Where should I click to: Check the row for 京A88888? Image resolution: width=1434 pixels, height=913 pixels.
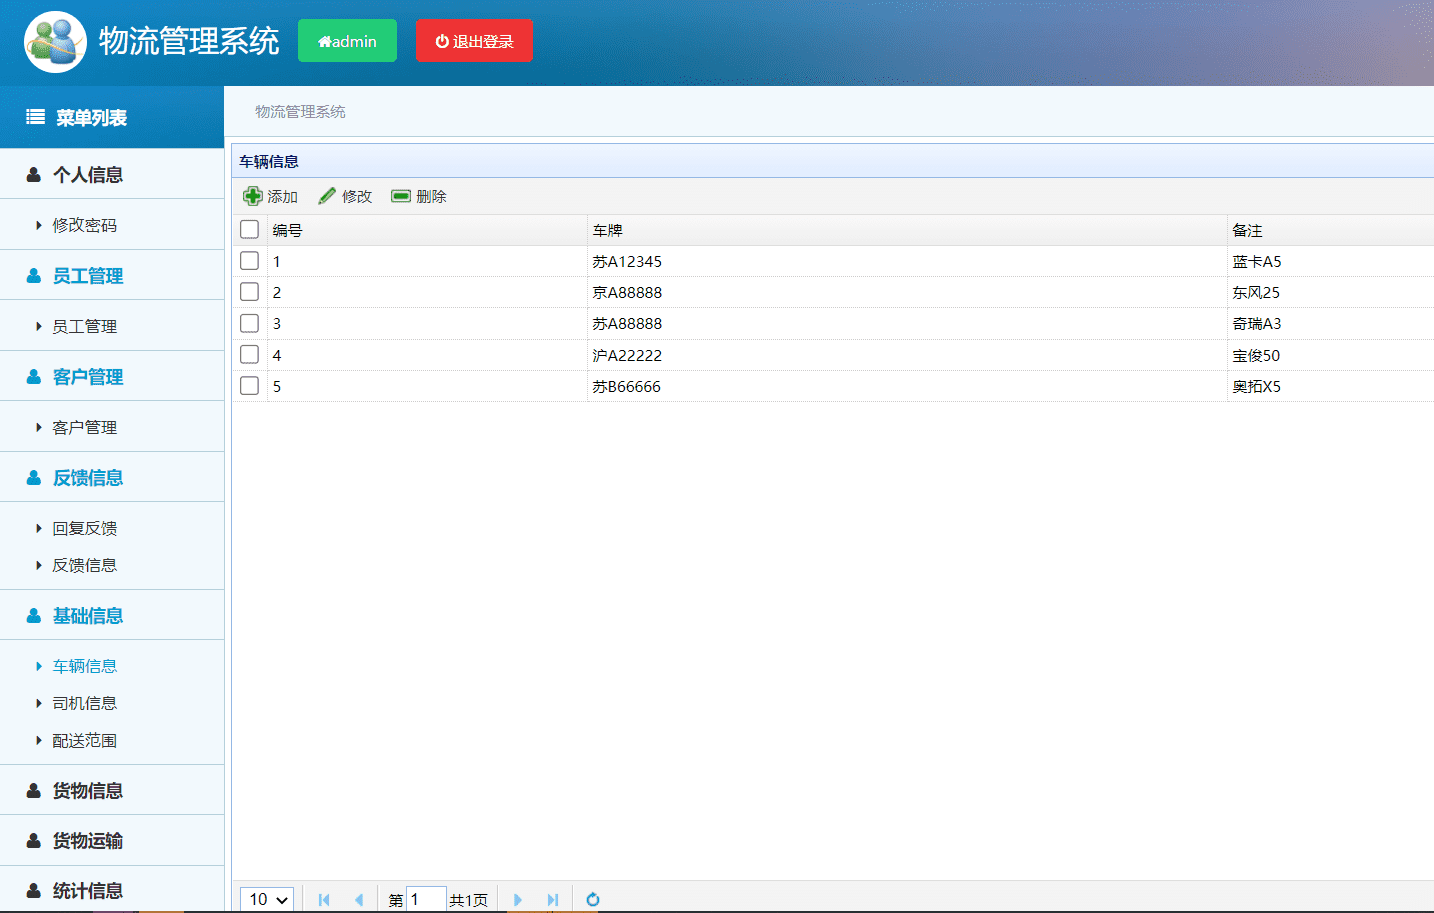[x=250, y=291]
